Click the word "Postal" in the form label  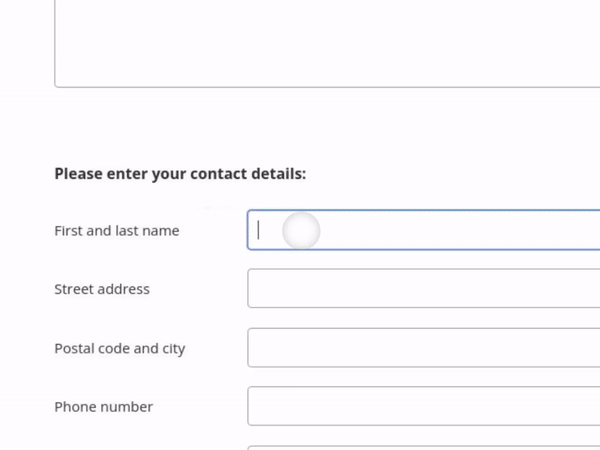click(x=74, y=348)
